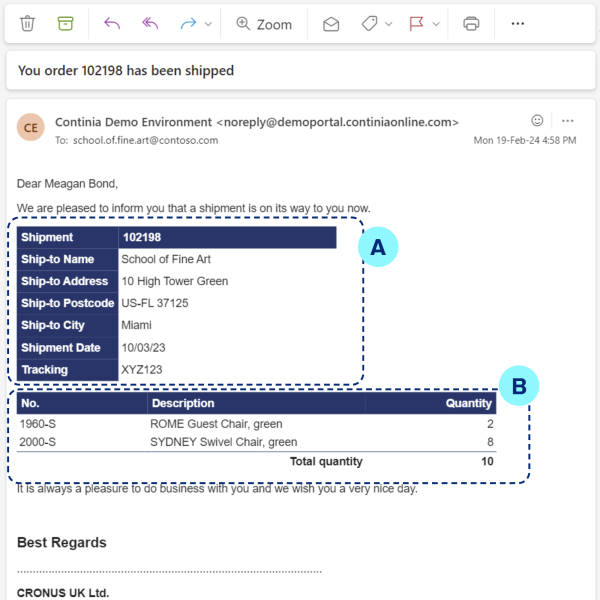Click the 'No.' column header
This screenshot has width=600, height=600.
82,403
